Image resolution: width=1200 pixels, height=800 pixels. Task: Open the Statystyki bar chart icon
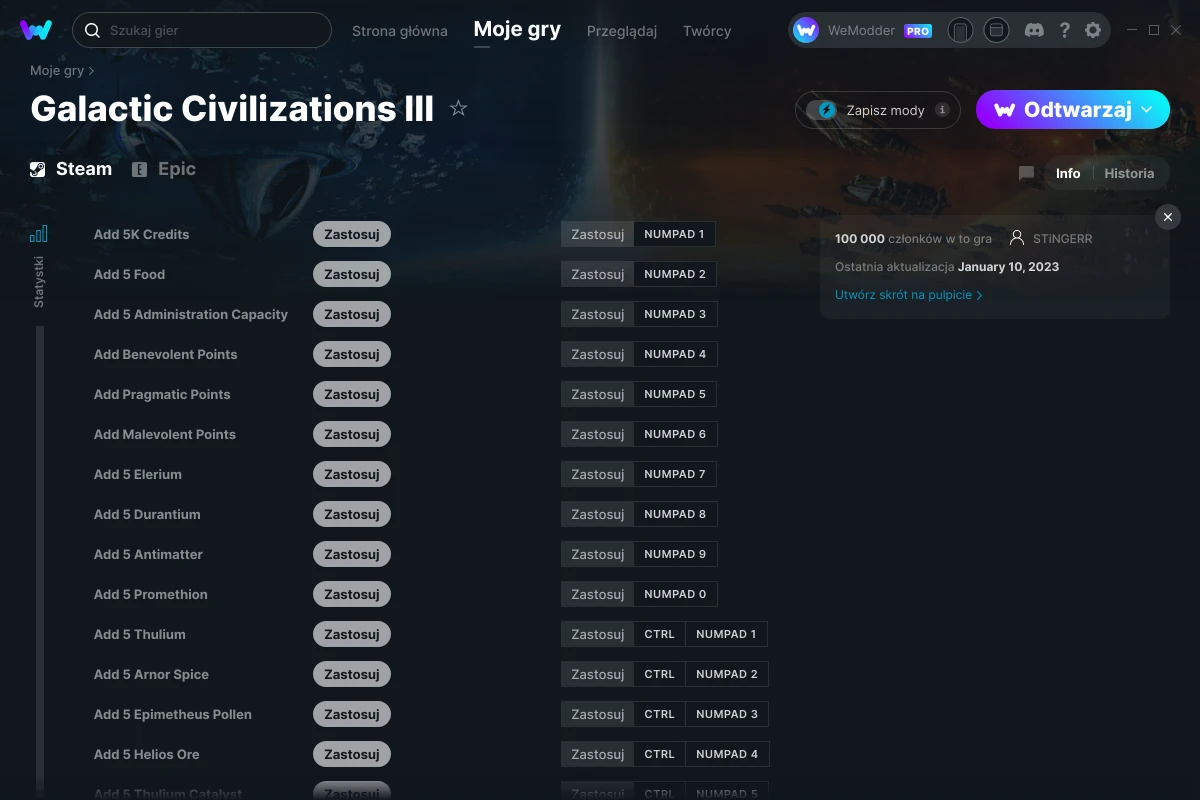point(39,234)
